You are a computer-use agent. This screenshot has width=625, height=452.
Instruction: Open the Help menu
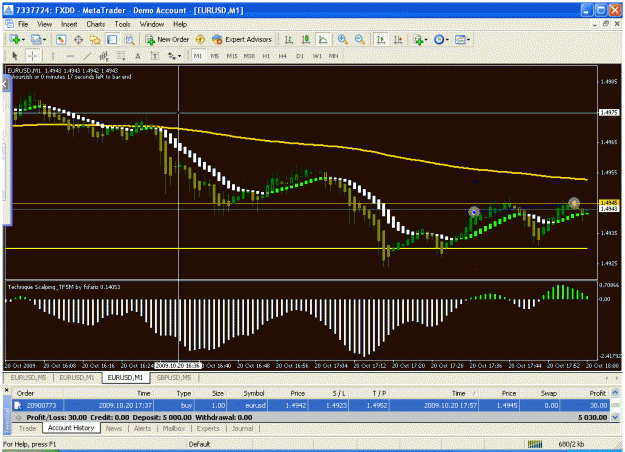[x=180, y=24]
